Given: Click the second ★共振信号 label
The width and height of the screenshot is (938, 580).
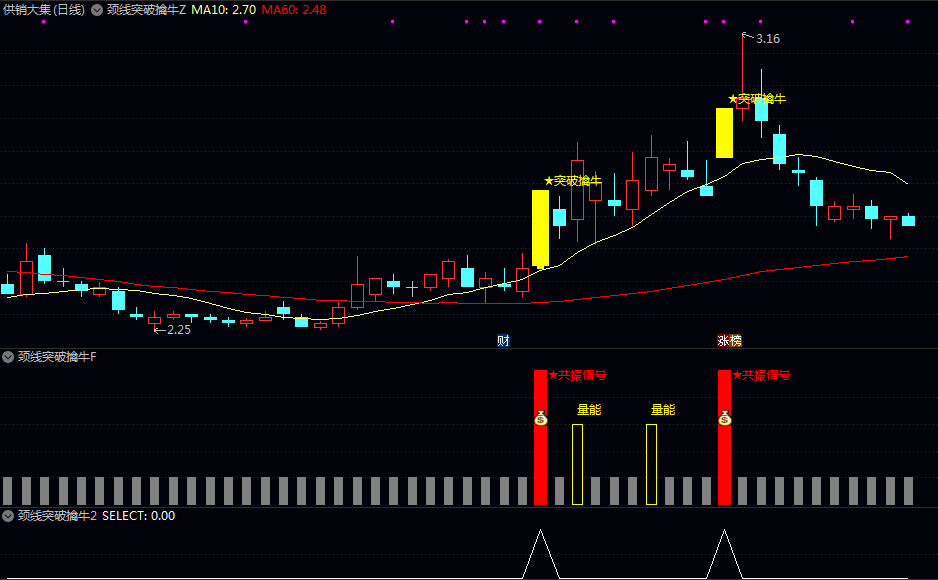Looking at the screenshot, I should 761,376.
